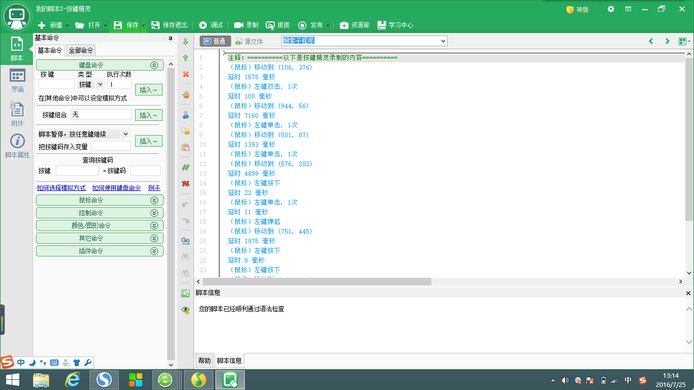The image size is (694, 390).
Task: Open the script subroutine combo box
Action: pos(364,41)
